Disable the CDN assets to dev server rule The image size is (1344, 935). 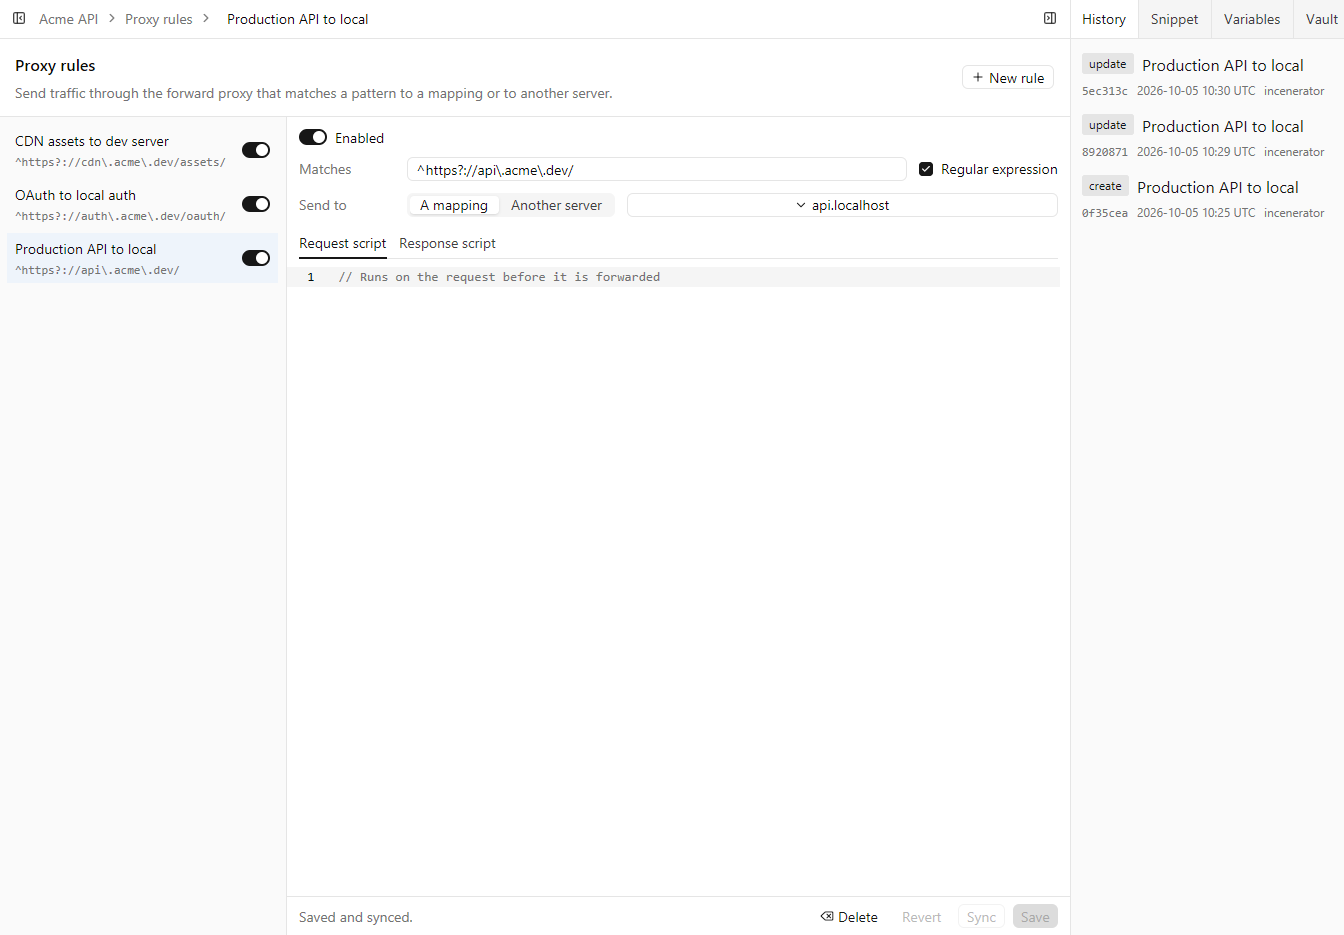point(256,150)
